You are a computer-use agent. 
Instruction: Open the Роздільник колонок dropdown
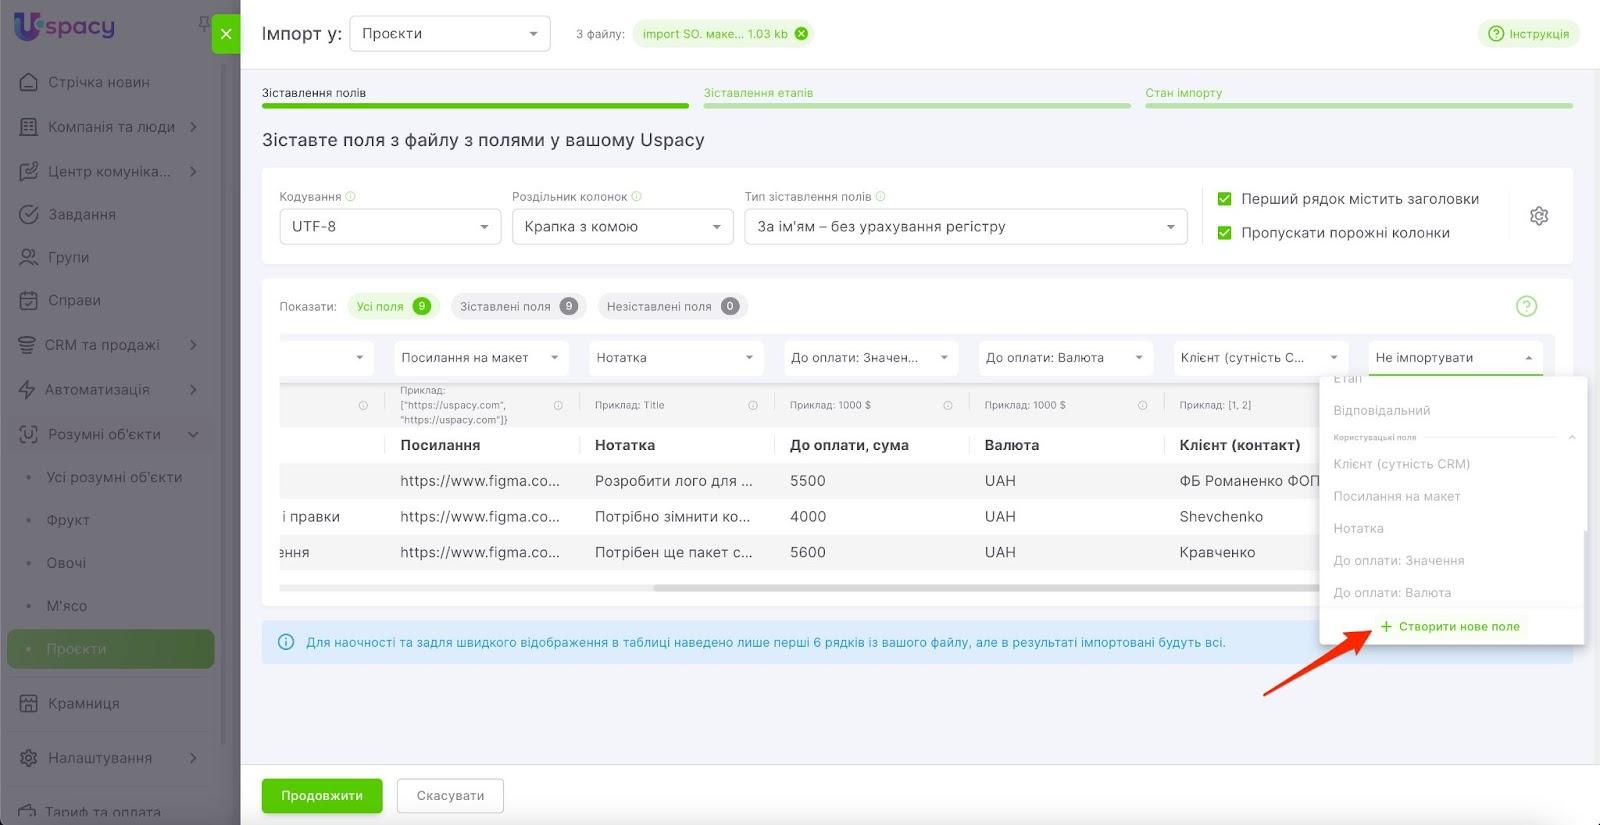(622, 227)
